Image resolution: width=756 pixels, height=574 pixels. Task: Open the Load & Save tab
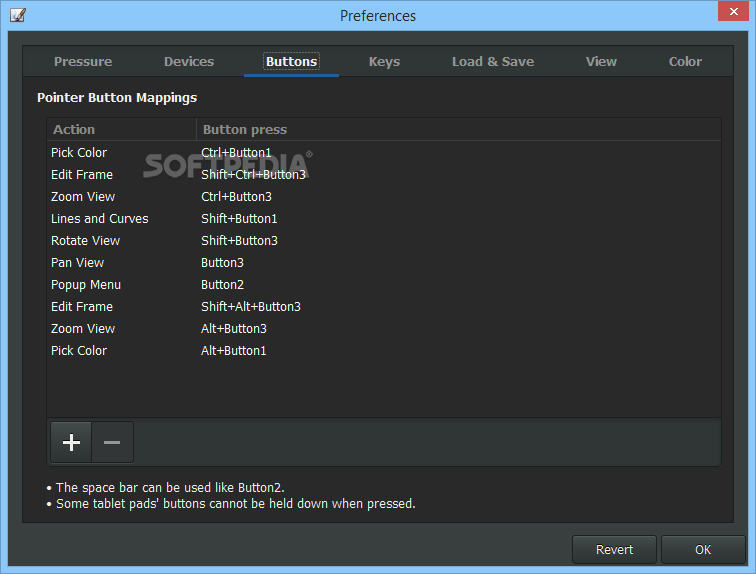493,62
